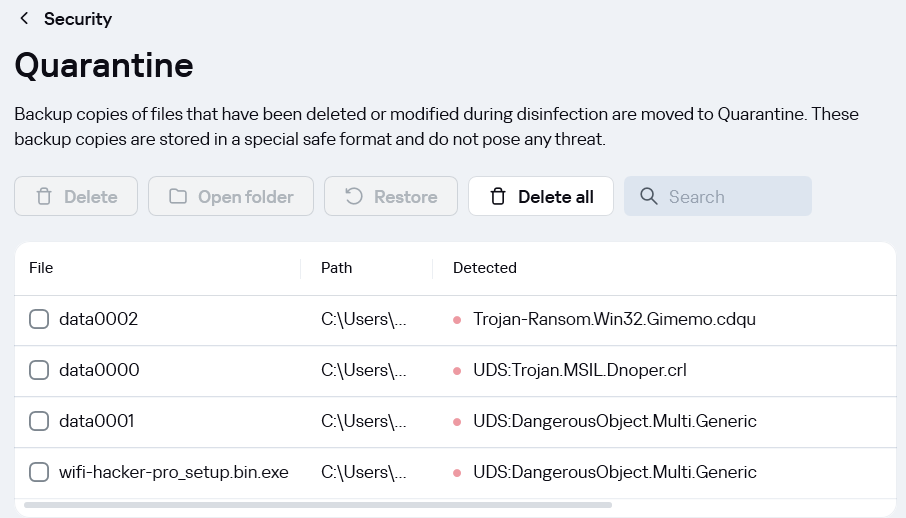Select the data0000 checkbox
Image resolution: width=906 pixels, height=518 pixels.
[x=39, y=370]
